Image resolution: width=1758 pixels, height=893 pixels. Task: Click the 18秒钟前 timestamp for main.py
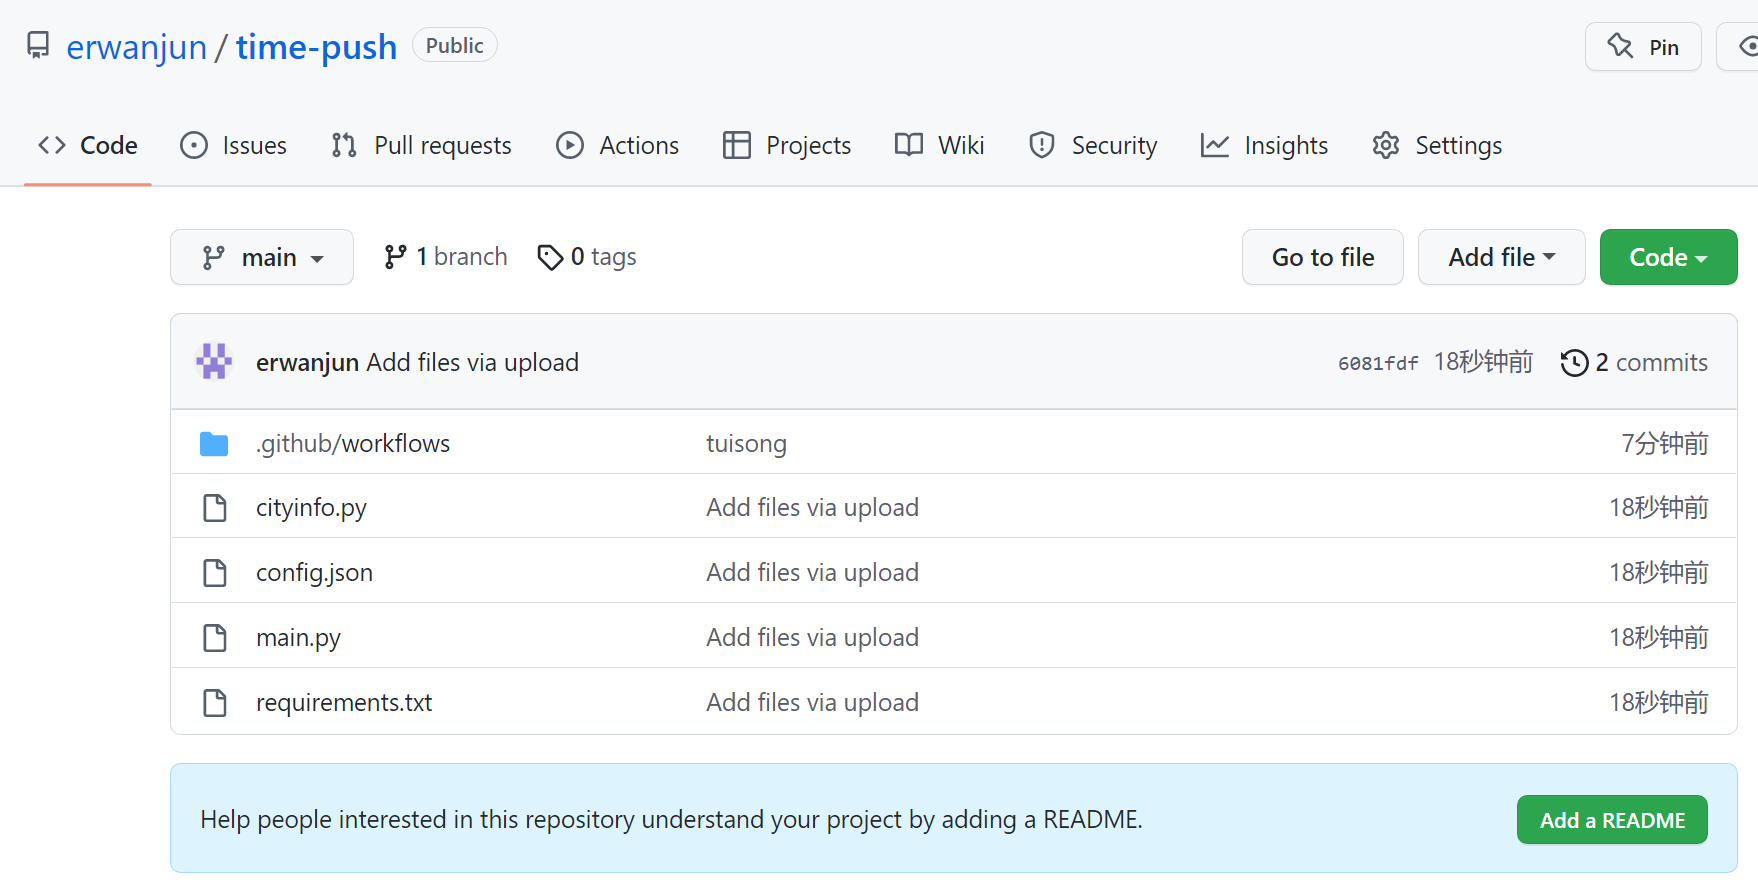pyautogui.click(x=1658, y=637)
